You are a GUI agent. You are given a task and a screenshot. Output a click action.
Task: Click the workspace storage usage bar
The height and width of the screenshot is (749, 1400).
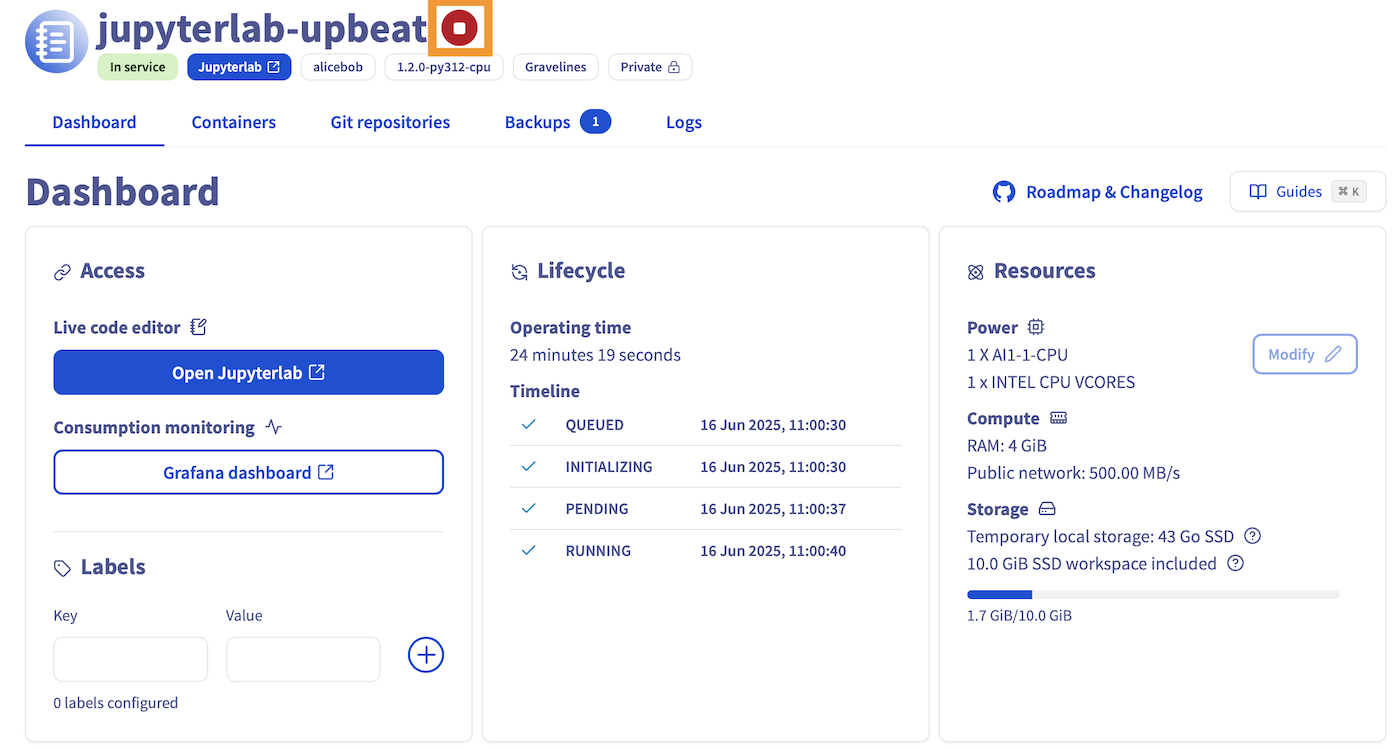(x=1152, y=595)
